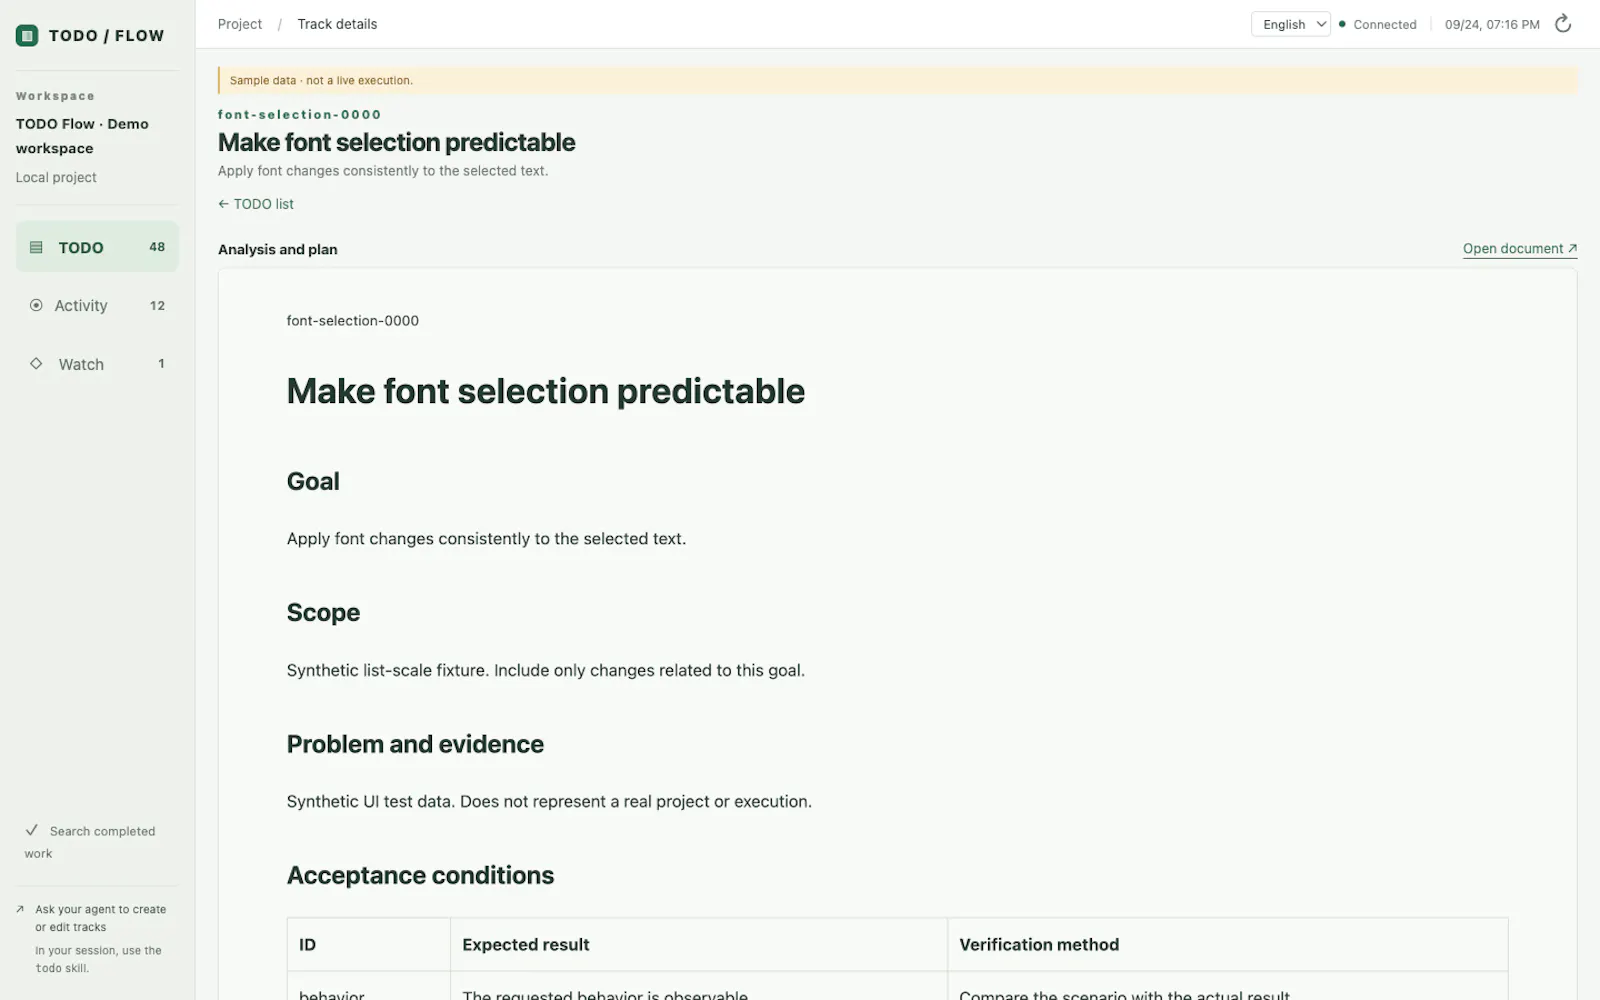Click the Activity count badge 12
The image size is (1600, 1000).
click(157, 305)
